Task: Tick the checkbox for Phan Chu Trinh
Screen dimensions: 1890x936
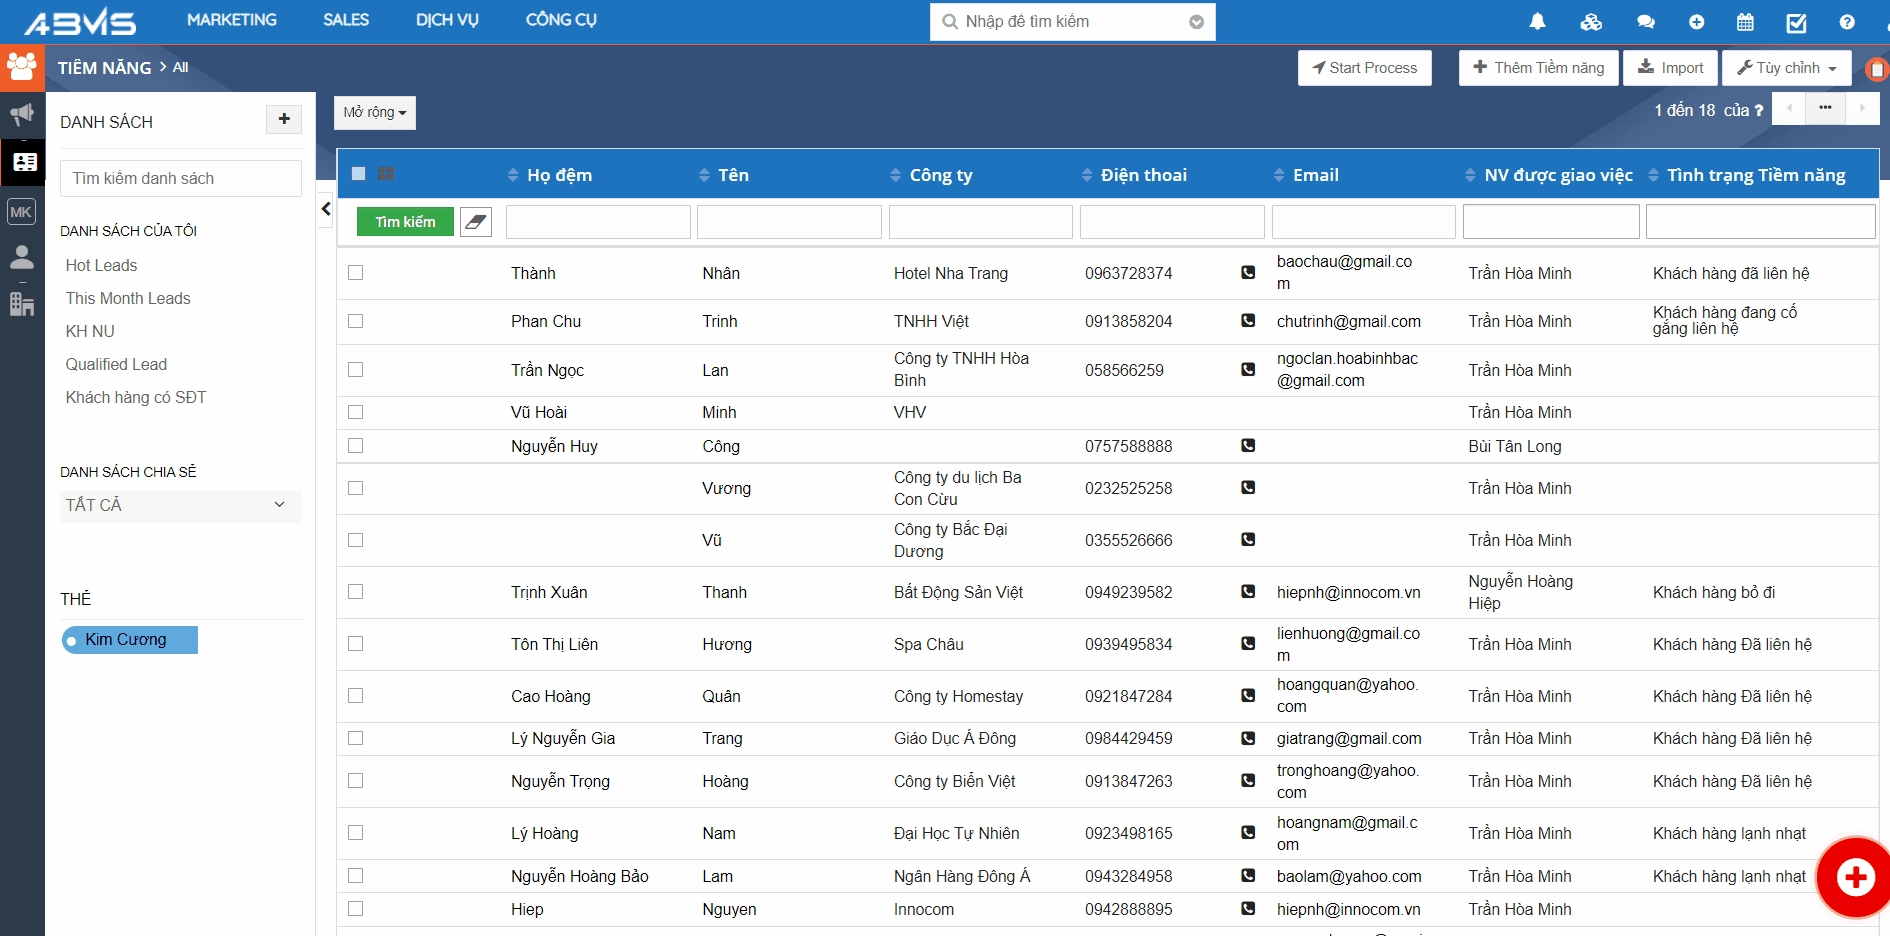Action: 356,321
